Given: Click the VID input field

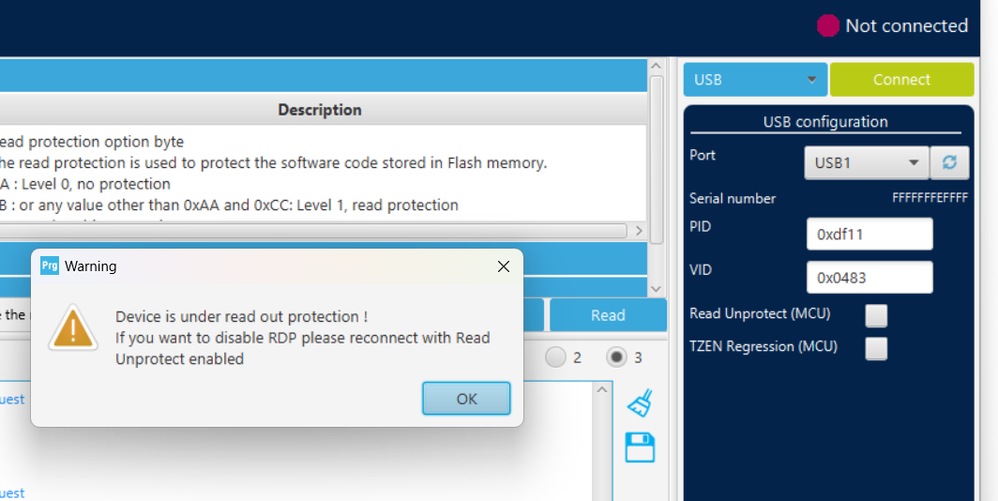Looking at the screenshot, I should click(869, 277).
